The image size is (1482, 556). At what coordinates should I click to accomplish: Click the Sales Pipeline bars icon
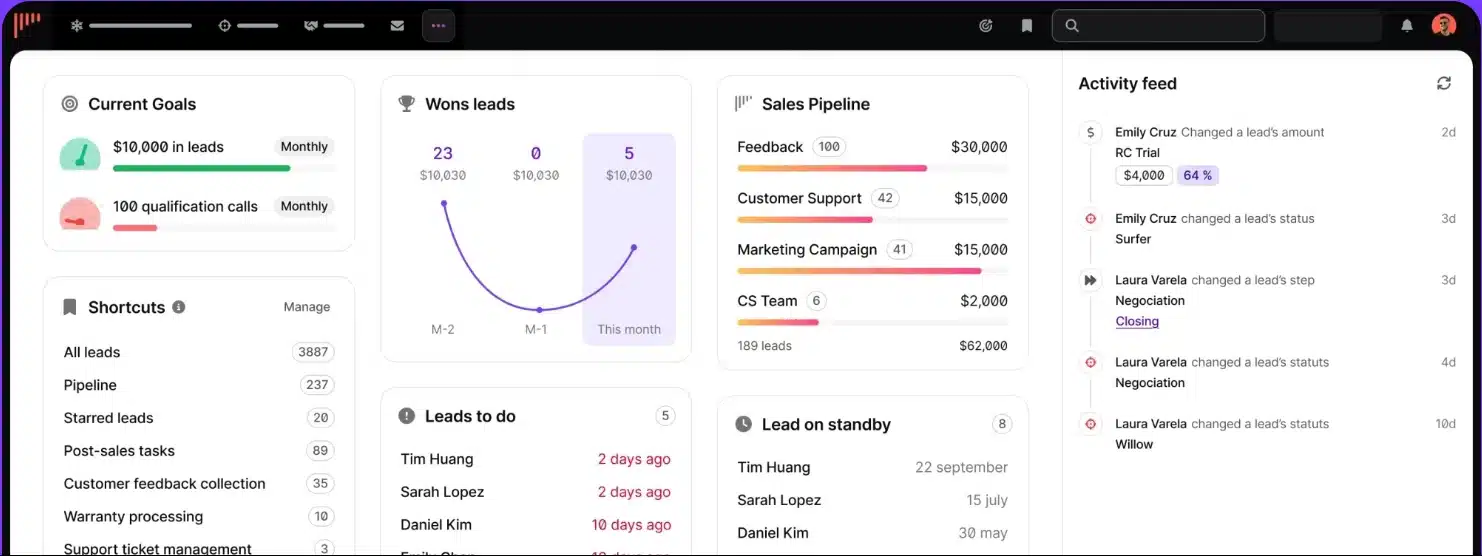(x=743, y=103)
